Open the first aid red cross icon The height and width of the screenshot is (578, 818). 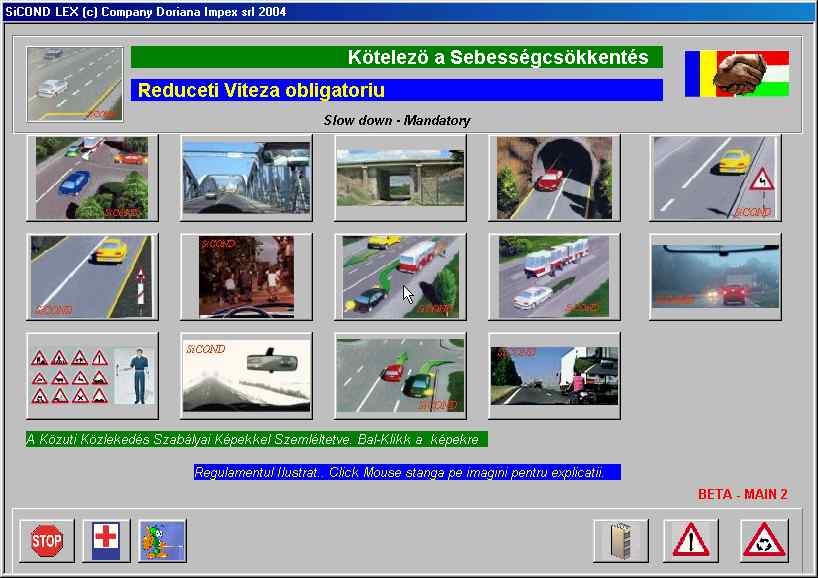coord(106,541)
